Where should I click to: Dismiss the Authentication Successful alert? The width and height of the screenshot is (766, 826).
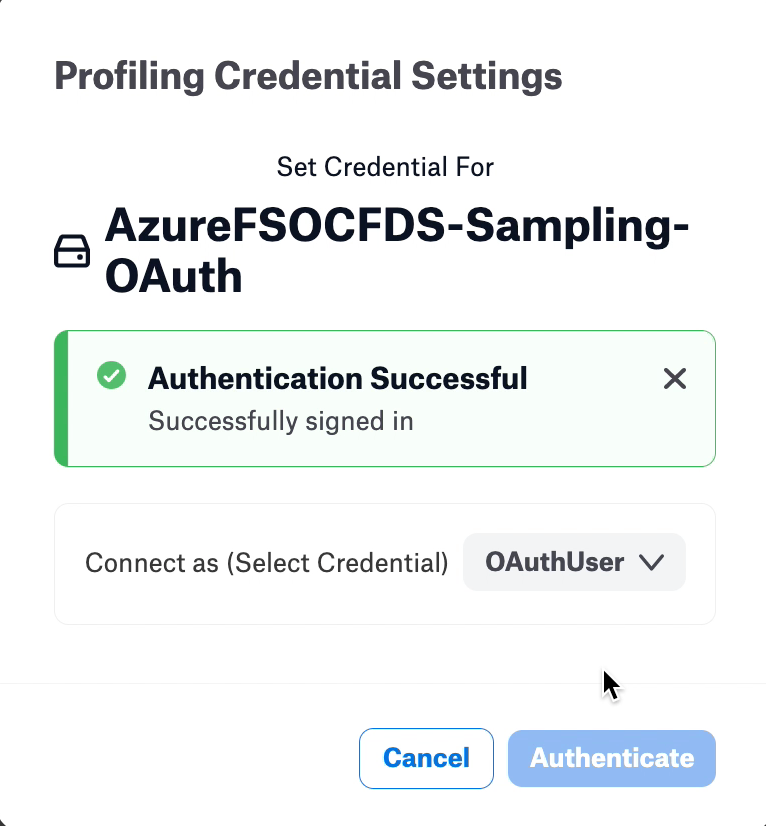674,379
